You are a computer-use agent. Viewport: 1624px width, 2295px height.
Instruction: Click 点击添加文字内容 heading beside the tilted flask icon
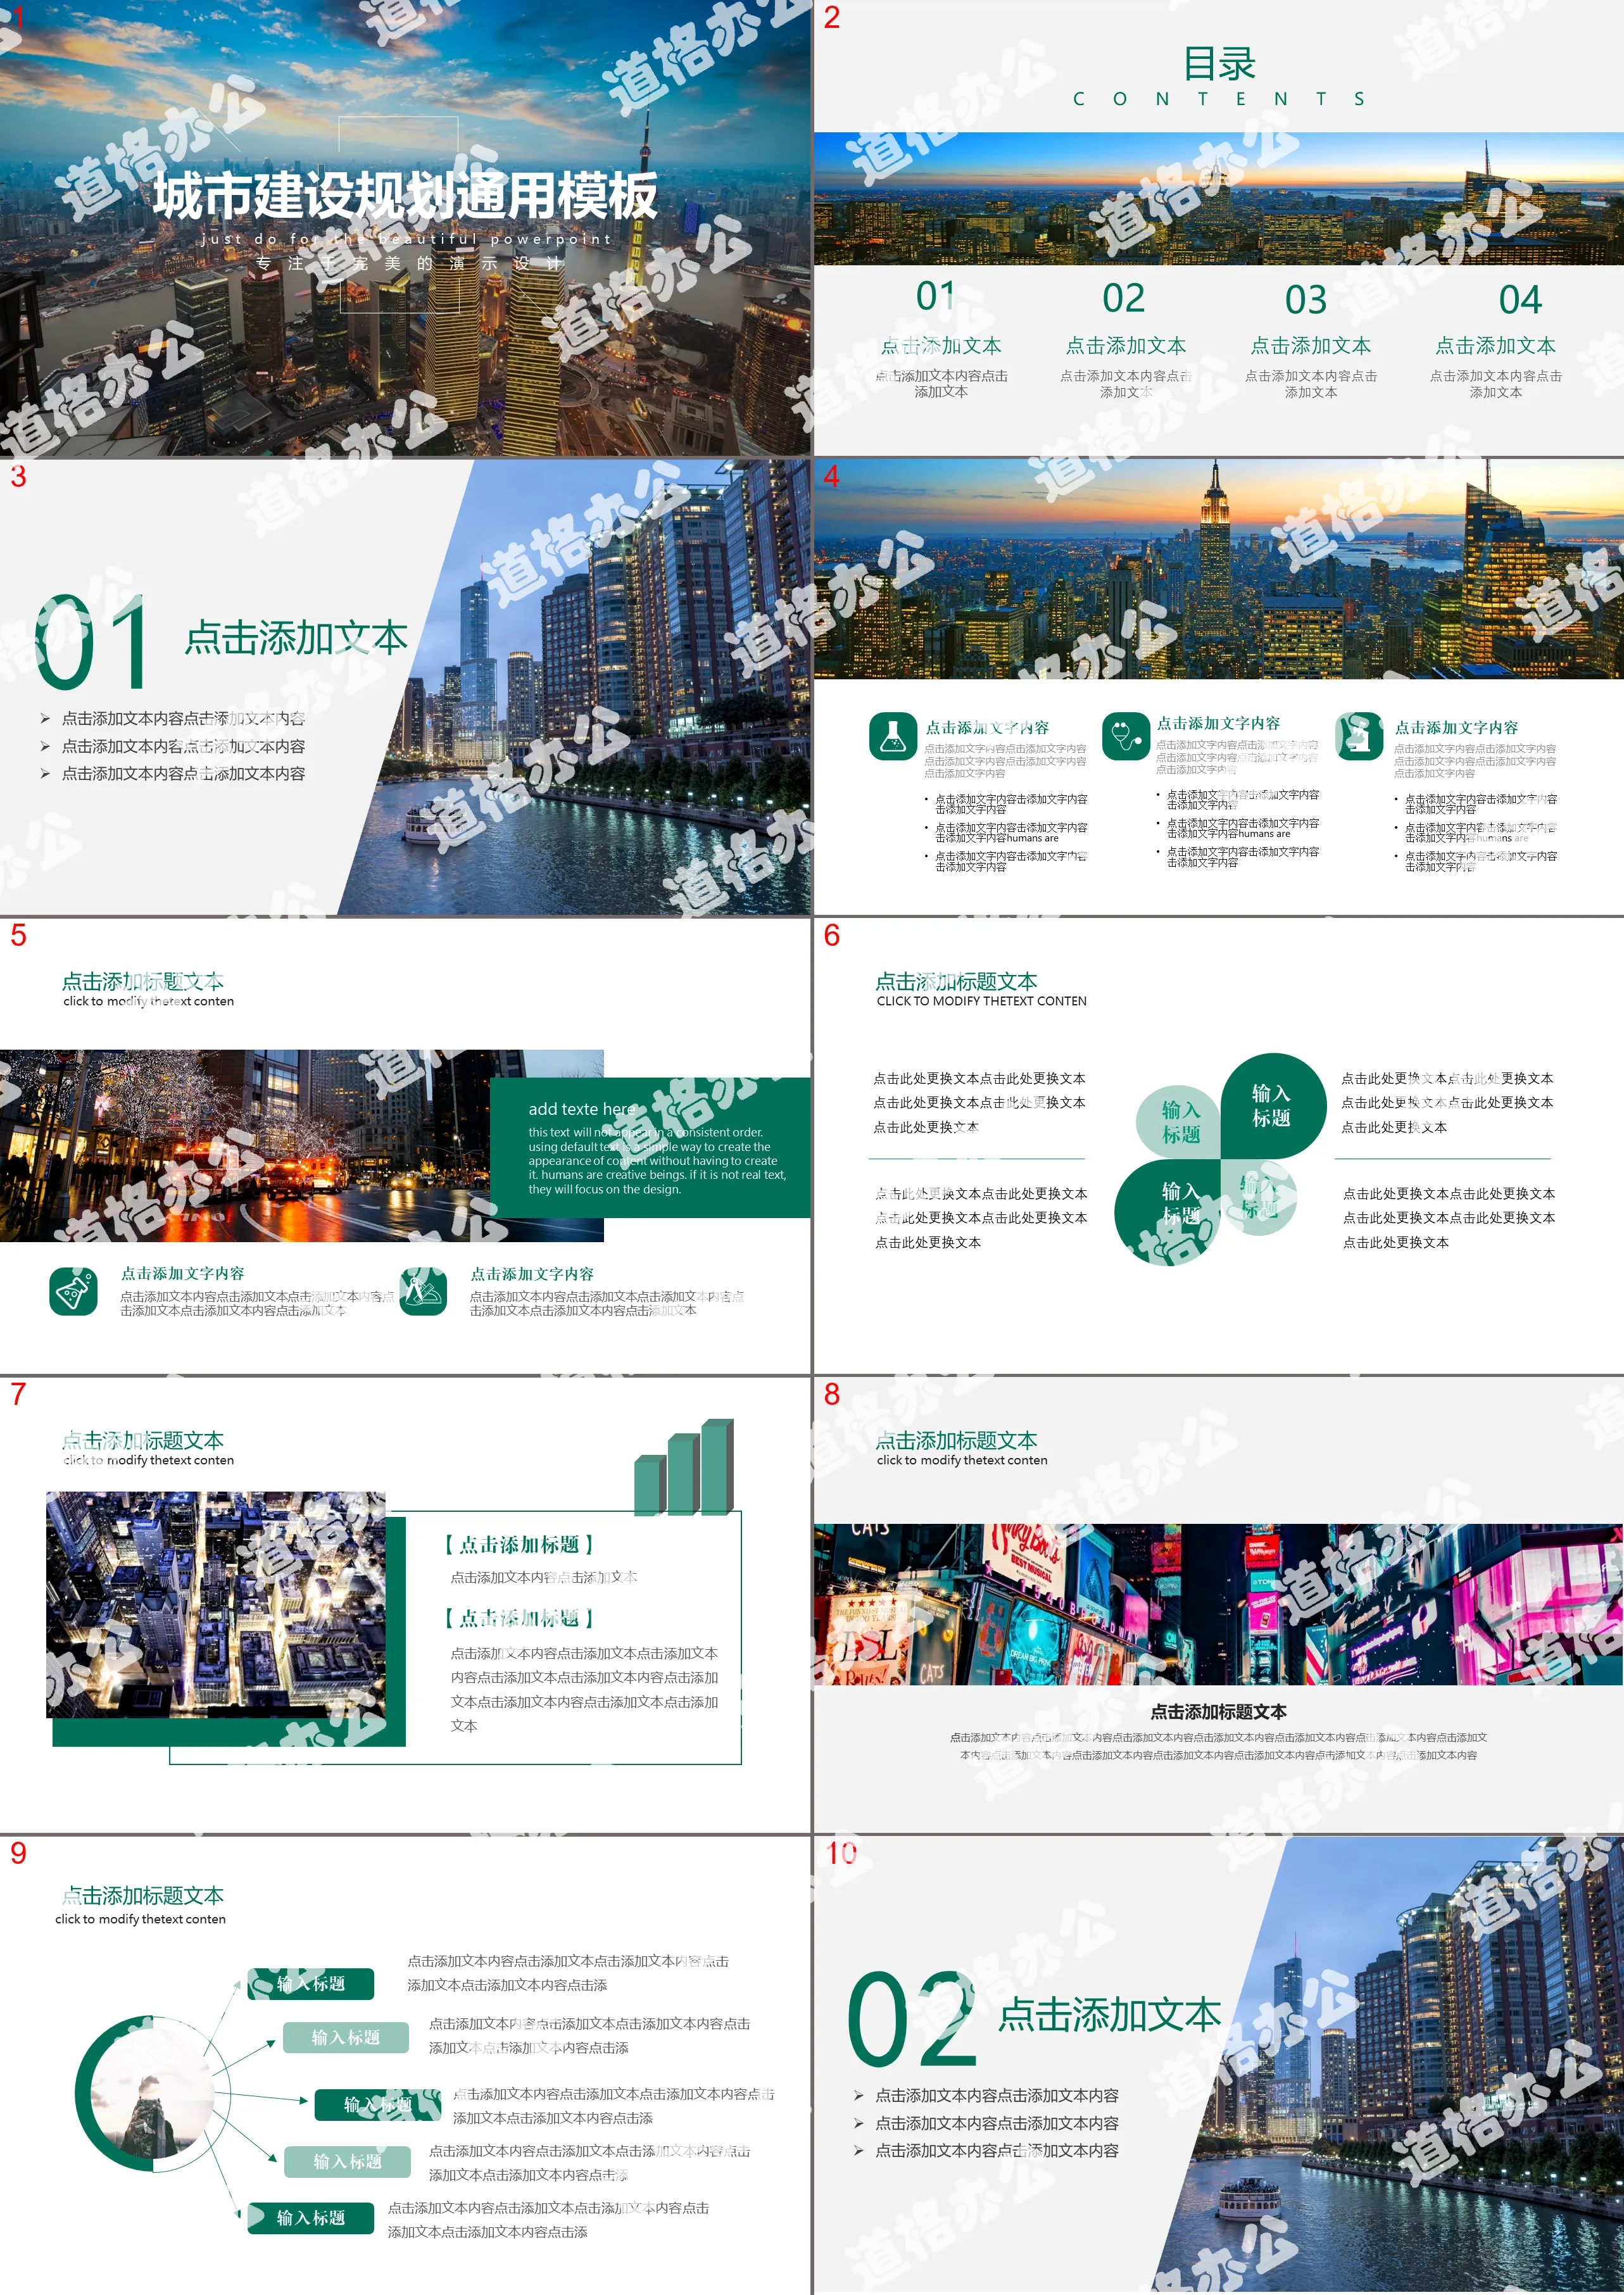point(182,1273)
